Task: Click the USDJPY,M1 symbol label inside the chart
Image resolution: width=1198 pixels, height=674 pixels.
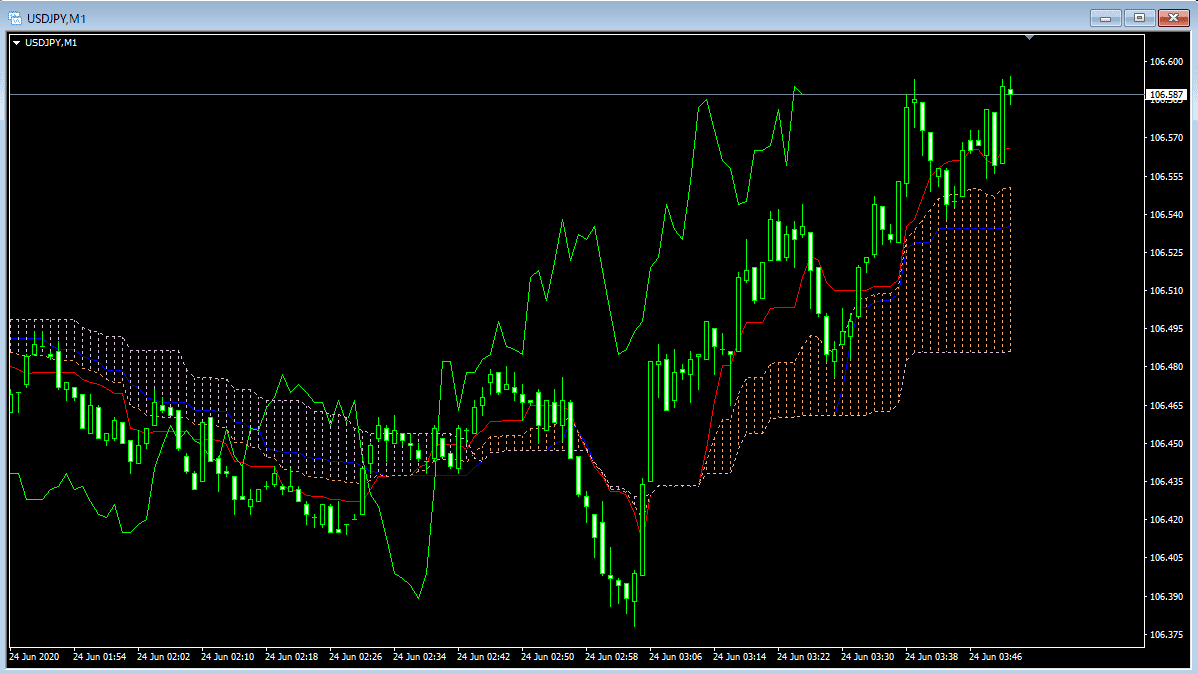Action: [x=51, y=43]
